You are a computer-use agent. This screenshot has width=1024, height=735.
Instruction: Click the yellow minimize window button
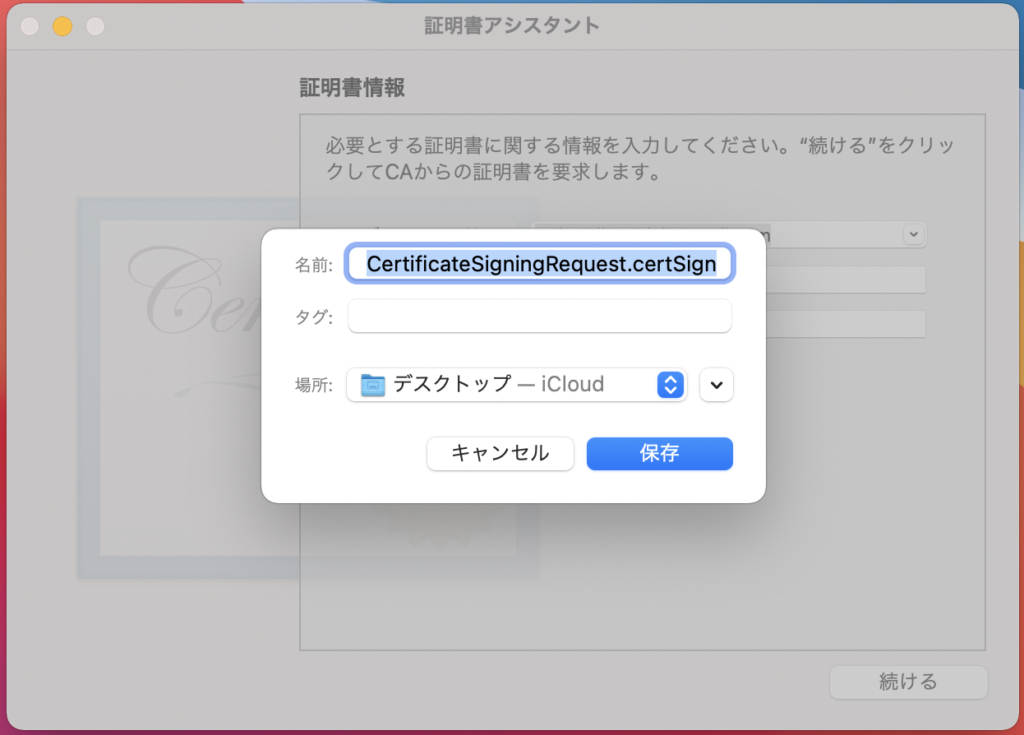62,26
